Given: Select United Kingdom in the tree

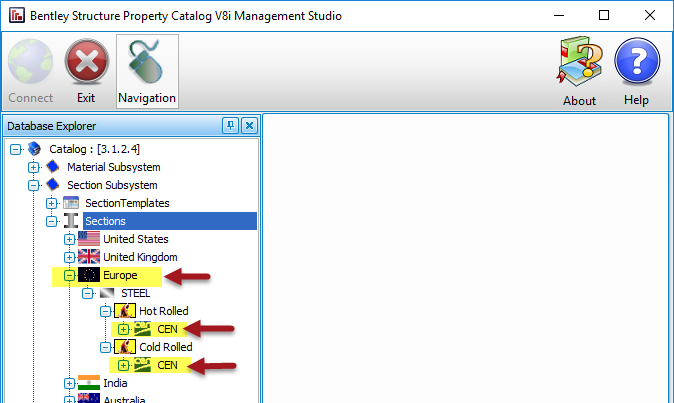Looking at the screenshot, I should pos(140,257).
